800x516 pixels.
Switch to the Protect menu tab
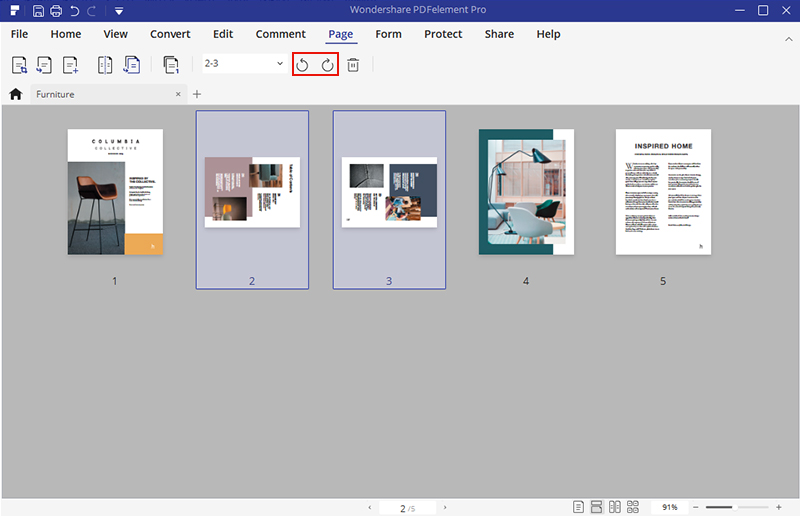click(443, 34)
